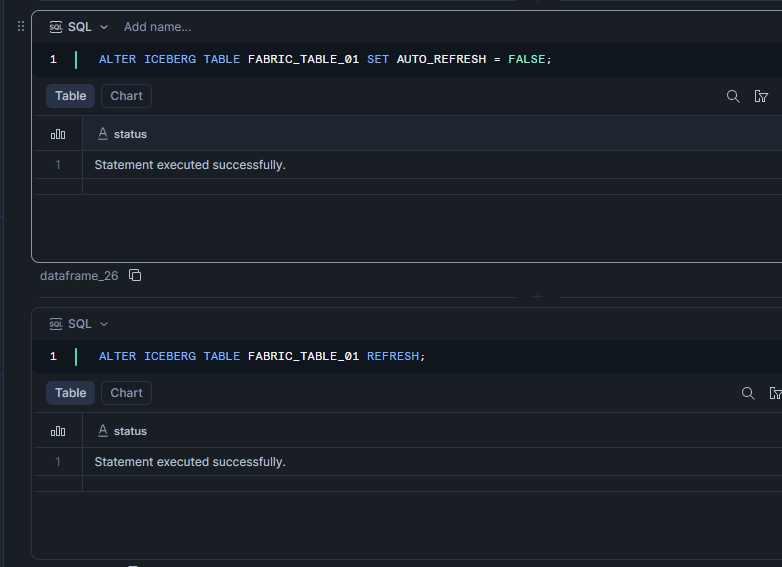This screenshot has width=782, height=567.
Task: Open filter icon in AUTO_REFRESH cell results
Action: point(761,96)
